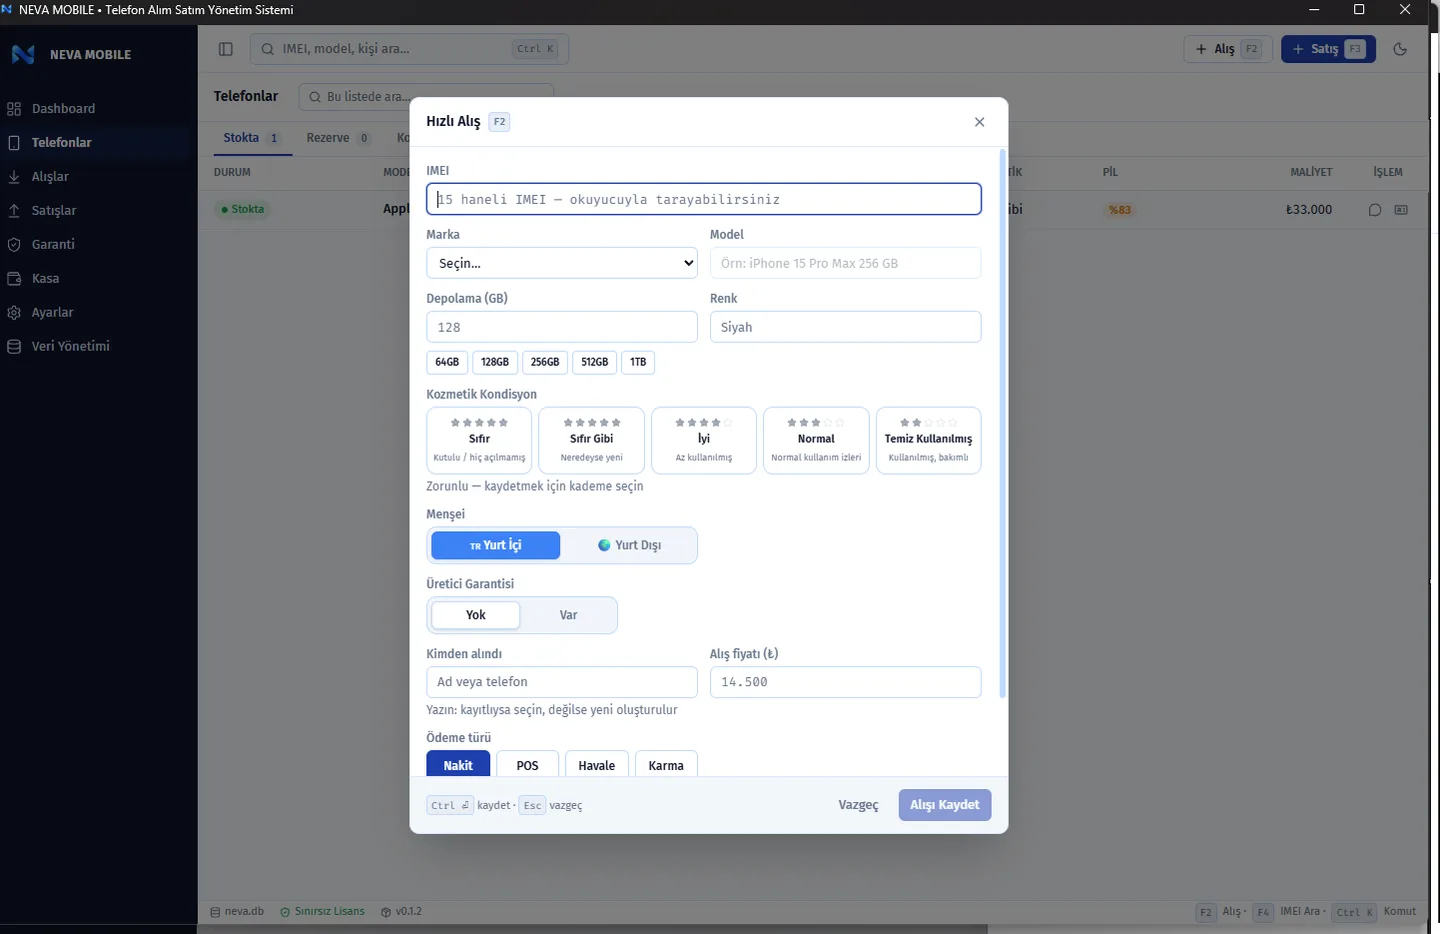Choose Normal cosmetic condition
This screenshot has height=934, width=1440.
tap(816, 440)
